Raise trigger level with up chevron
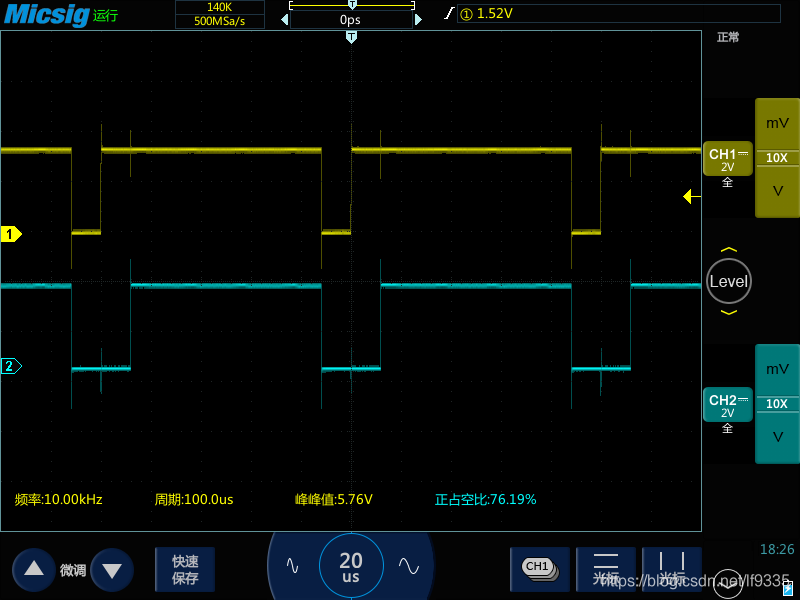This screenshot has height=600, width=800. coord(729,249)
